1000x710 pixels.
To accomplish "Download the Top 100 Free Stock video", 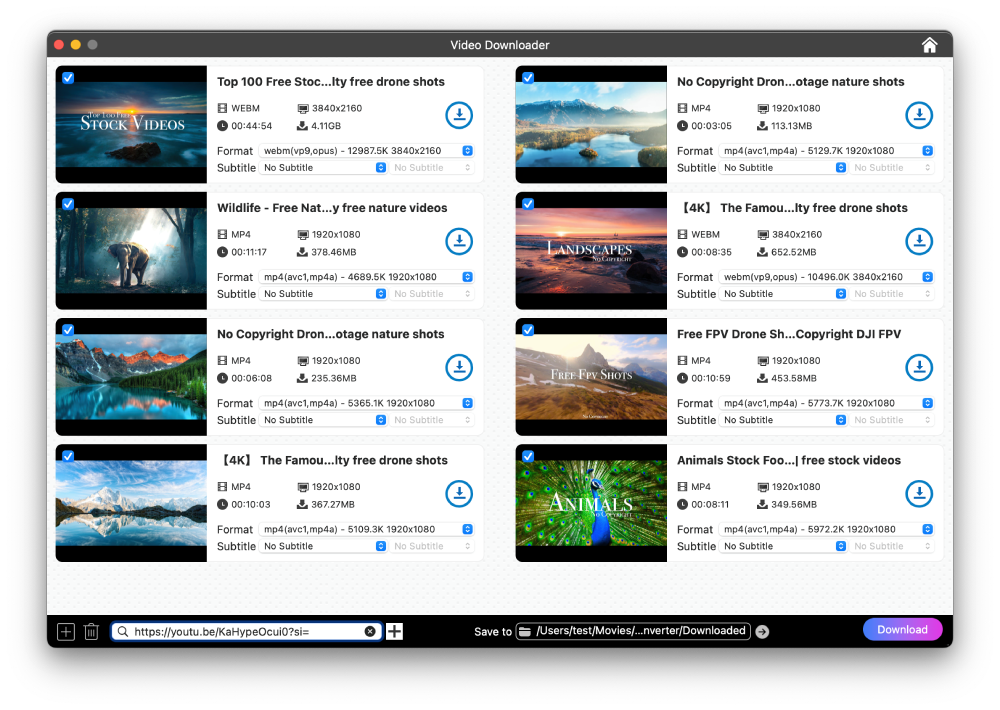I will 458,115.
